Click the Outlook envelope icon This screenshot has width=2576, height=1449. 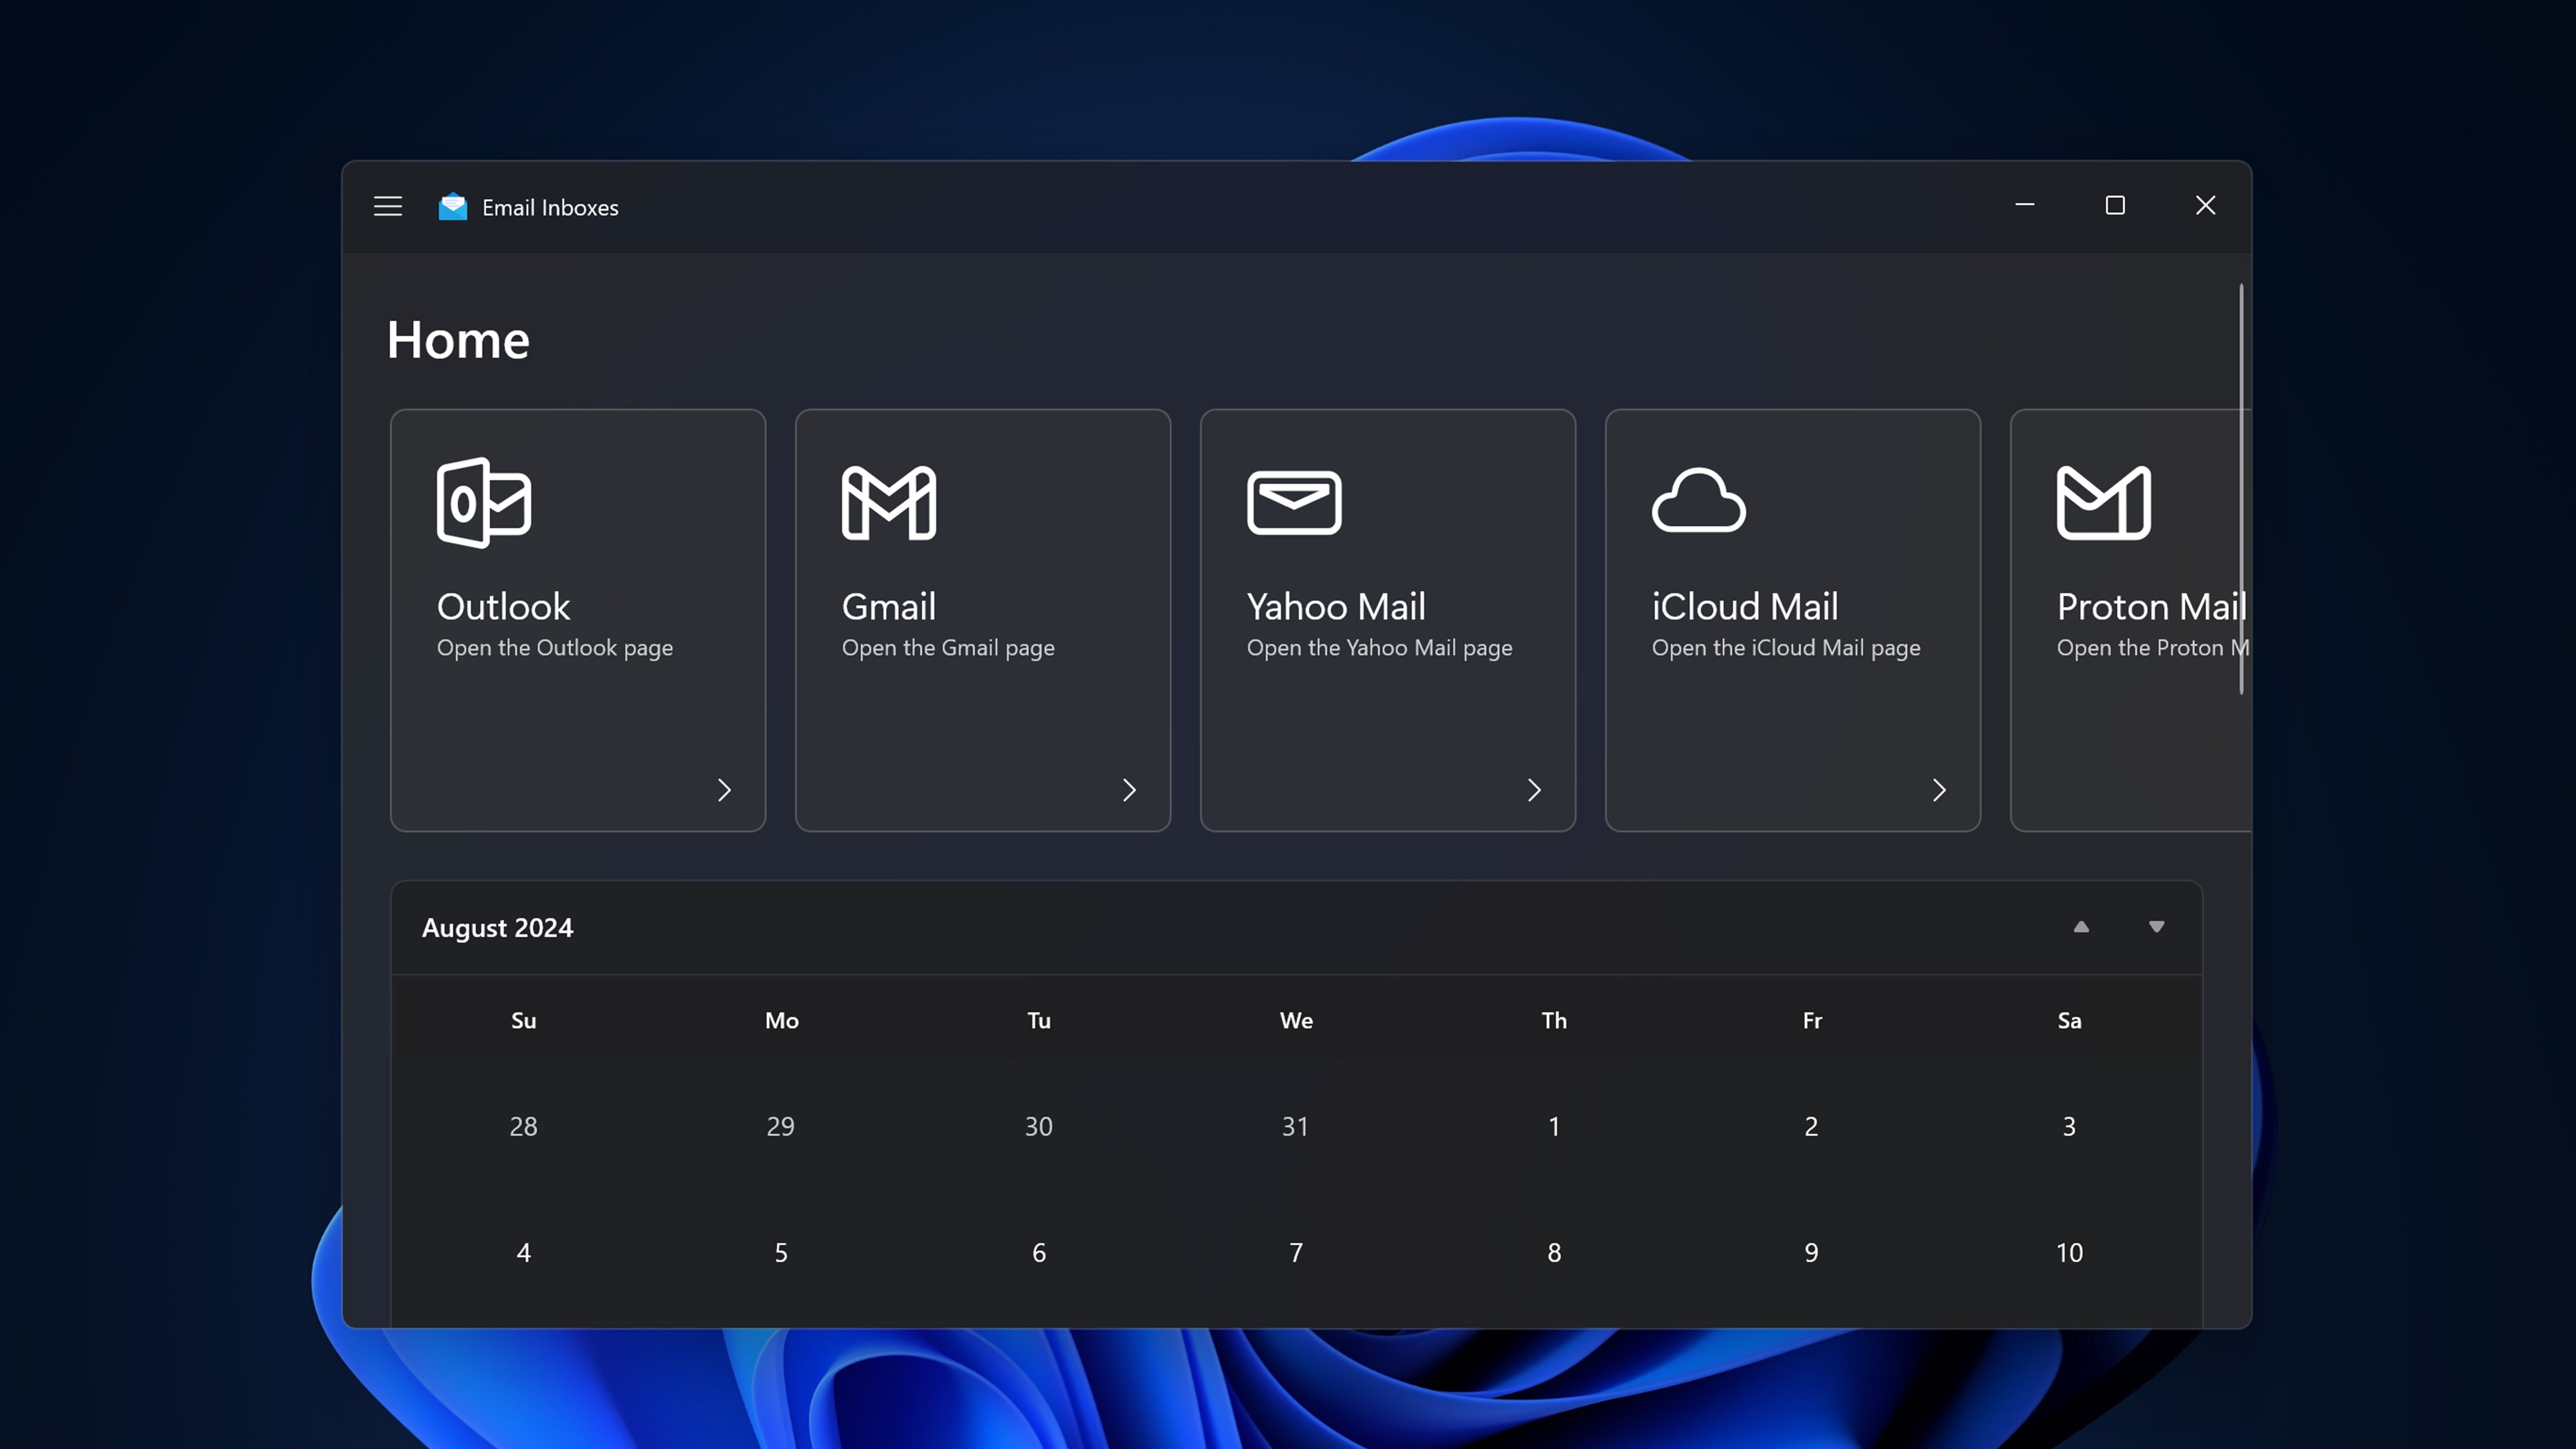[x=484, y=502]
